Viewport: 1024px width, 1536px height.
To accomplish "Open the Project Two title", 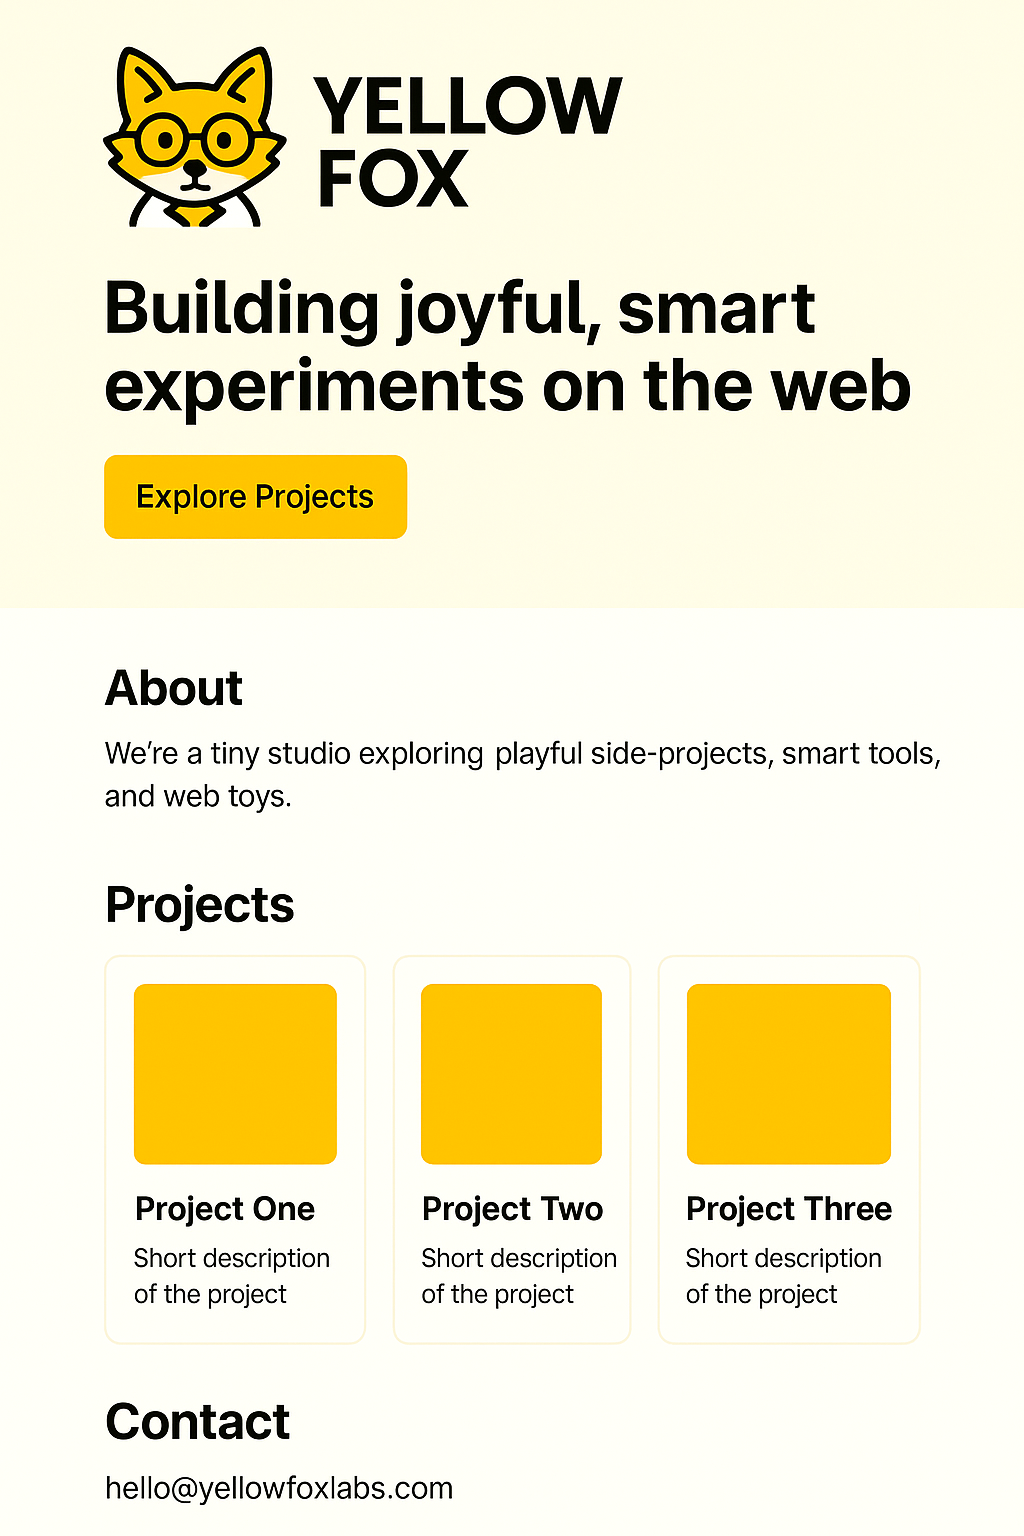I will click(512, 1209).
